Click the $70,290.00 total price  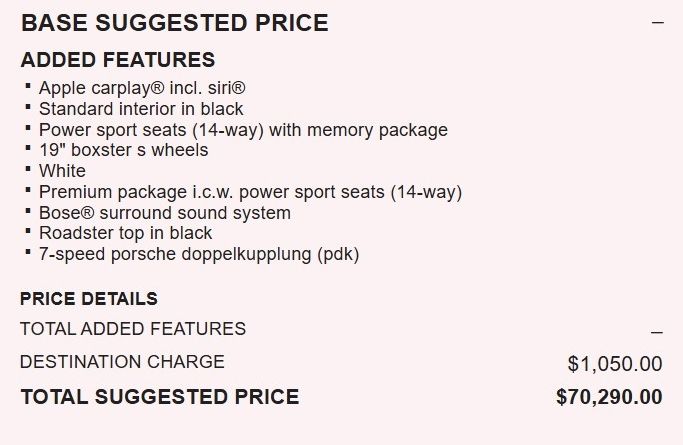609,397
